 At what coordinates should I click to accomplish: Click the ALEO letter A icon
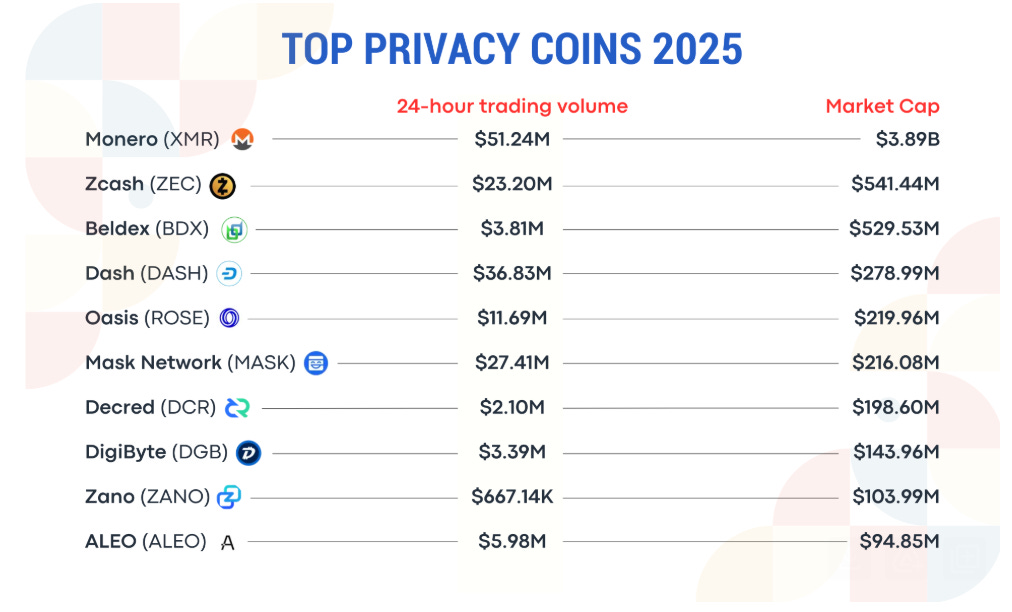[228, 542]
